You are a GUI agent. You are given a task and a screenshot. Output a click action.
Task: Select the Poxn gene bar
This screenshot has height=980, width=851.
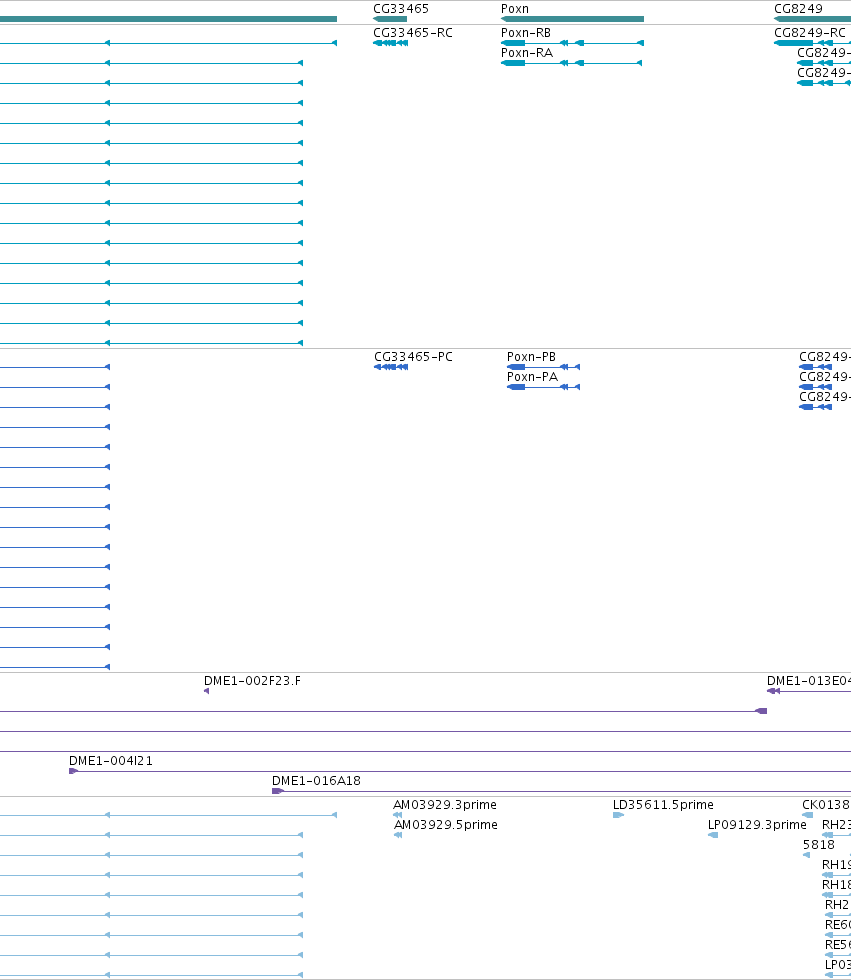572,19
